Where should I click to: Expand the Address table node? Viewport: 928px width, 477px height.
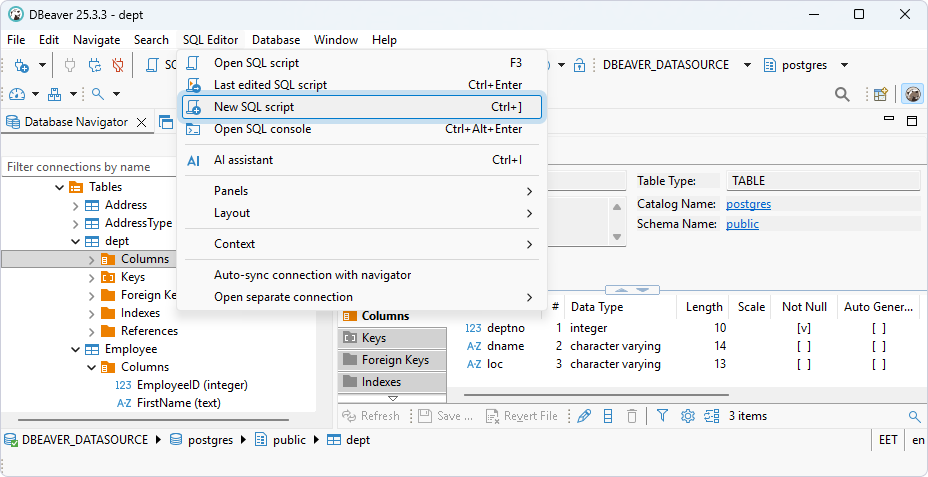pos(75,206)
